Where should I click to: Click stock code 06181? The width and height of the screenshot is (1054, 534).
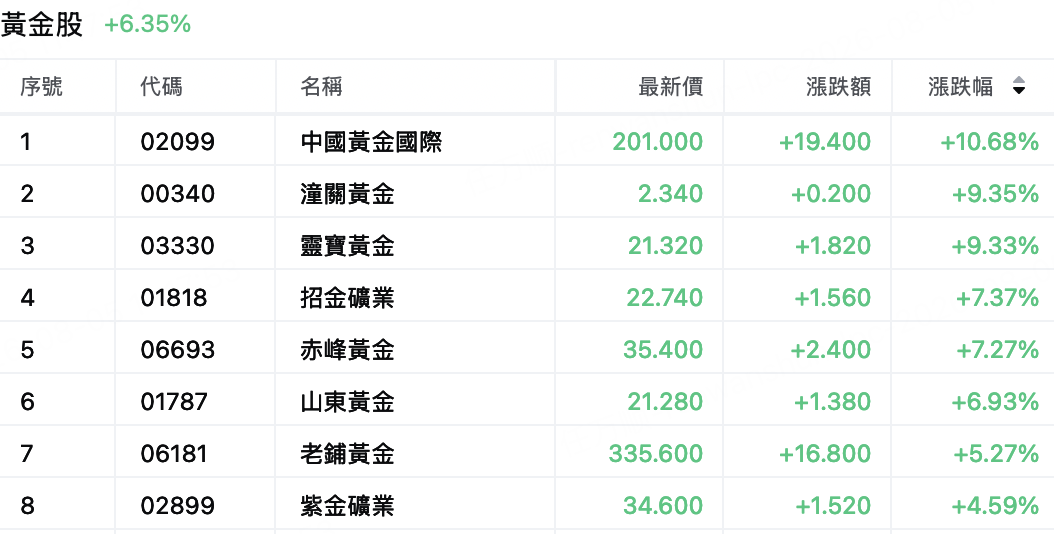(173, 454)
